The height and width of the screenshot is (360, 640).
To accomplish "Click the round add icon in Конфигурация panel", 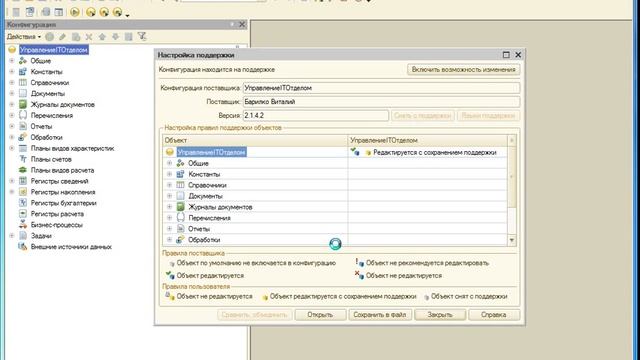I will (49, 37).
